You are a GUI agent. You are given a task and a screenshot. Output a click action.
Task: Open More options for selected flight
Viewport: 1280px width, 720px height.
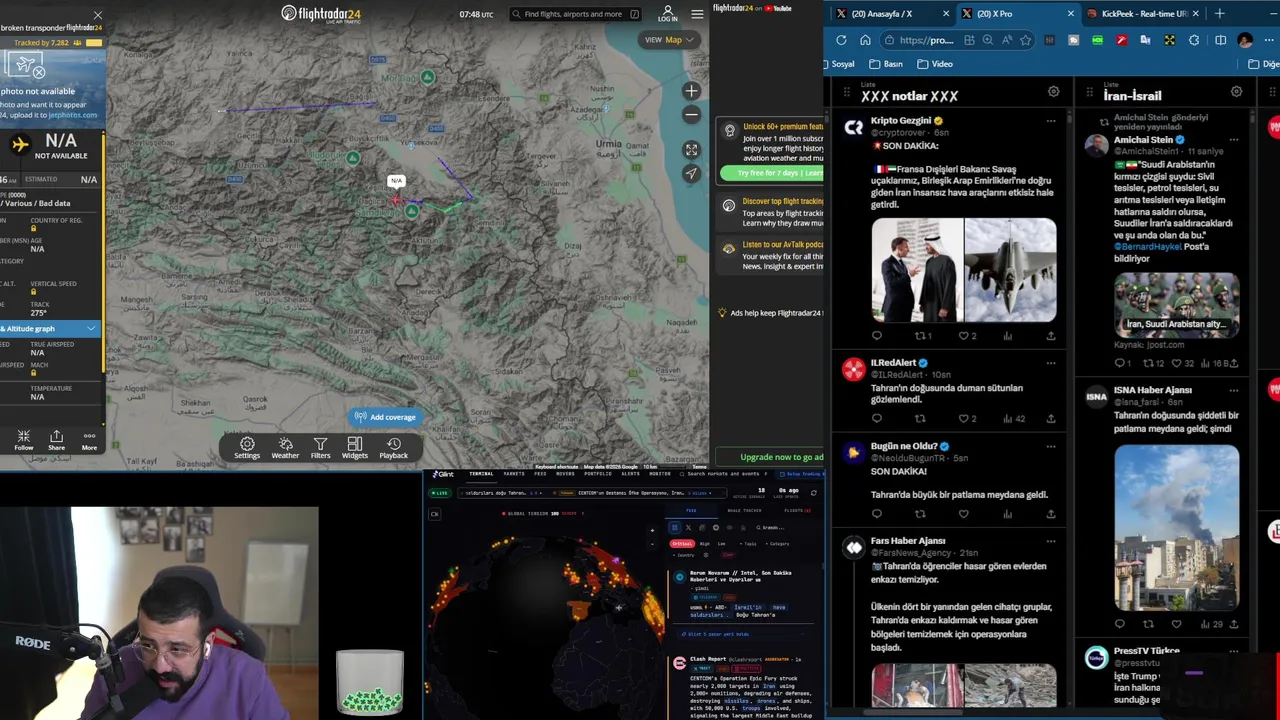tap(89, 440)
